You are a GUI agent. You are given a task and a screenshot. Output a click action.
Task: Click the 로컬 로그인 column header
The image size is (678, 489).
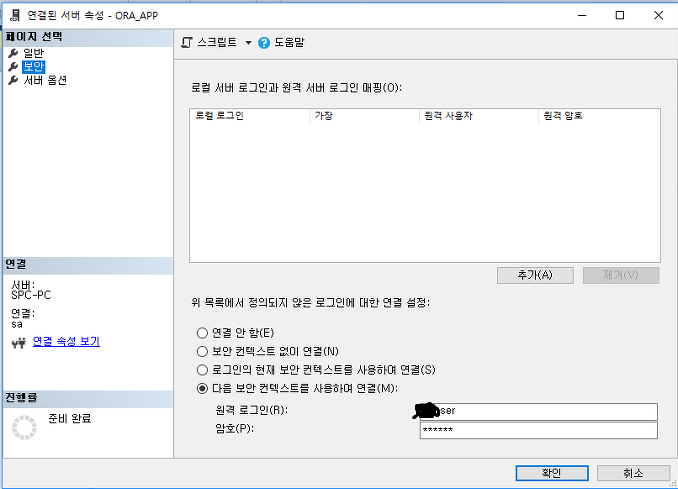point(249,116)
